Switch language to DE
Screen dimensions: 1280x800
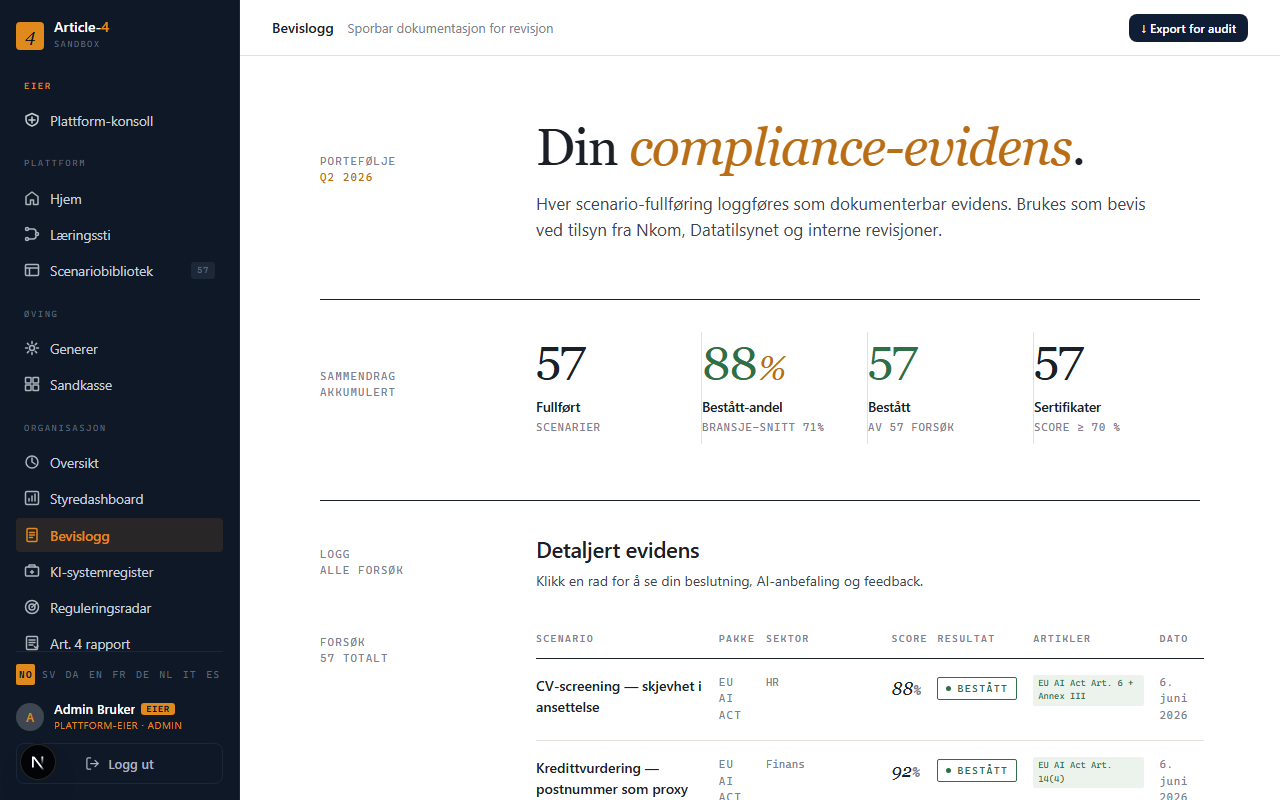pyautogui.click(x=143, y=675)
